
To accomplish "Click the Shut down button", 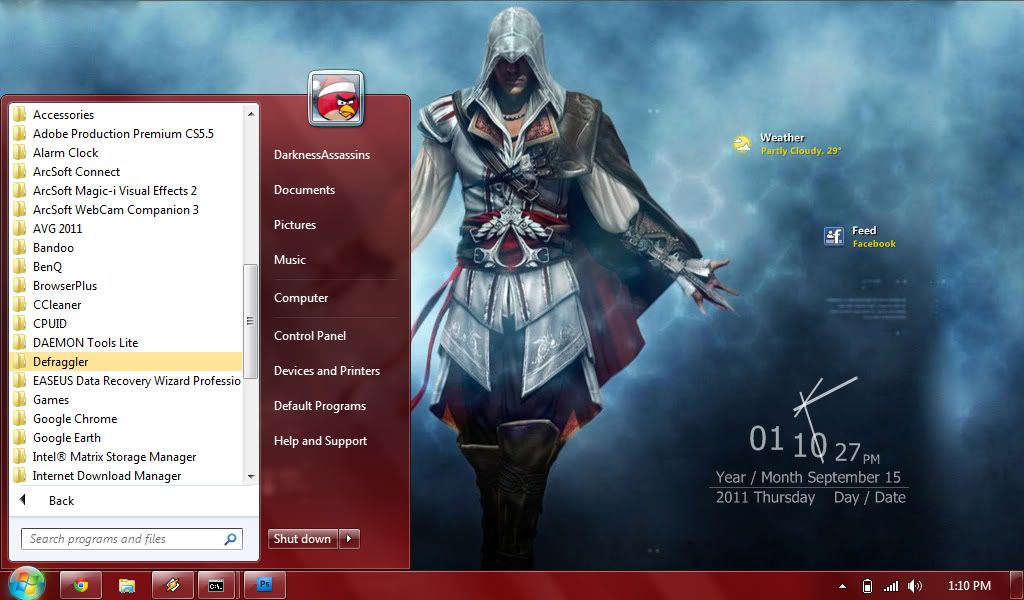I will point(302,539).
